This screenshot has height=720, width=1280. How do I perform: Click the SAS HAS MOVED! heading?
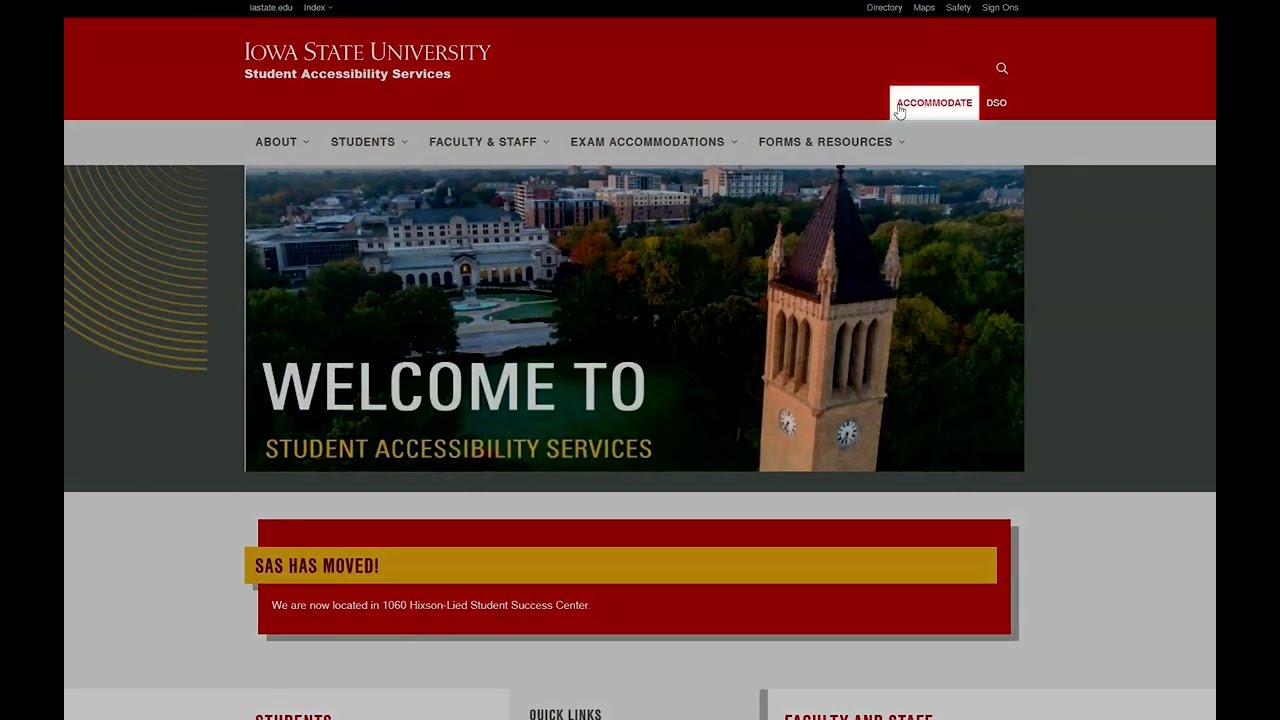(x=317, y=566)
